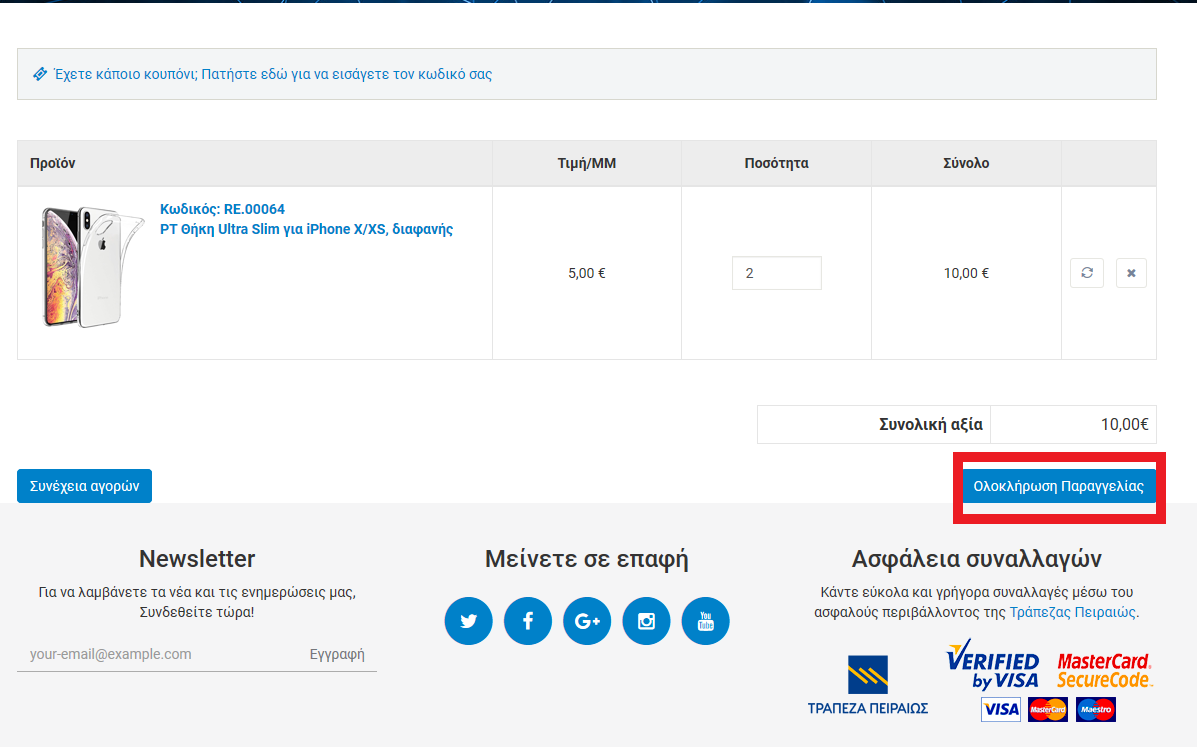Screen dimensions: 1197x747
Task: Click the Τιμή/ΜΜ column header
Action: coord(586,163)
